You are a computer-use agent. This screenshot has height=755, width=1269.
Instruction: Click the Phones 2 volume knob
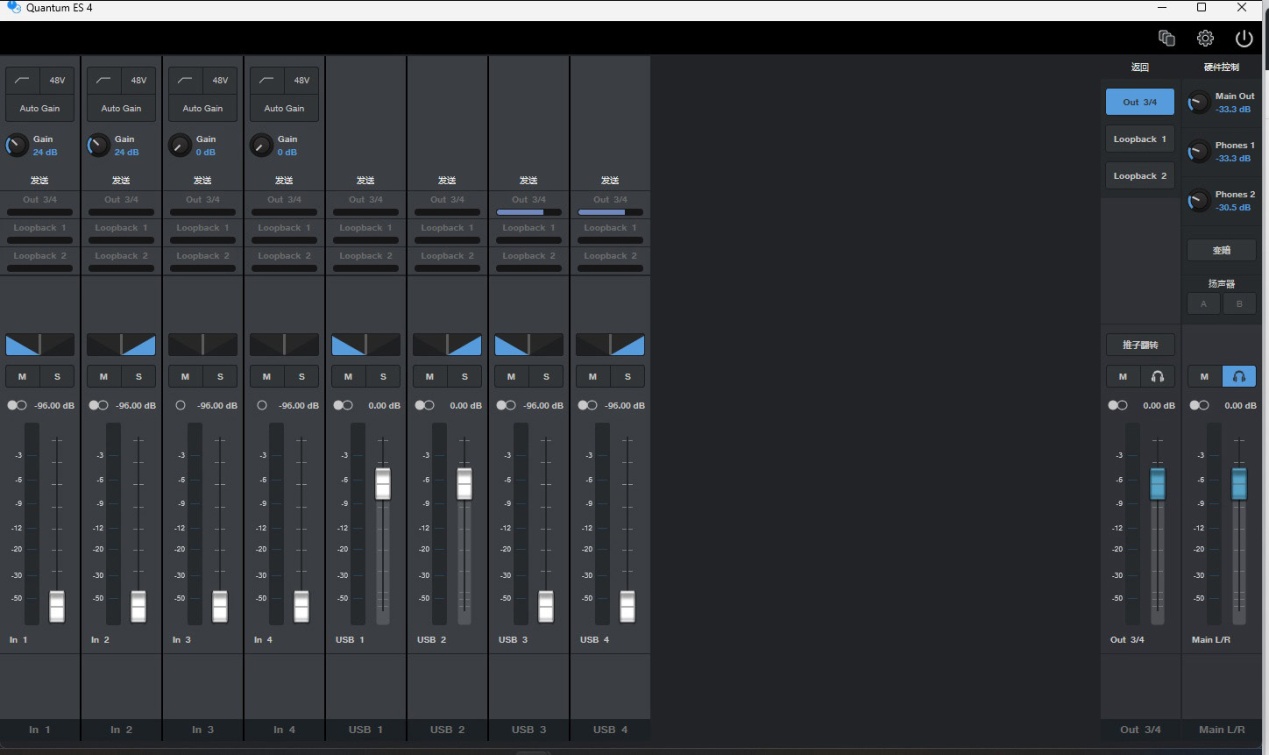click(x=1198, y=201)
